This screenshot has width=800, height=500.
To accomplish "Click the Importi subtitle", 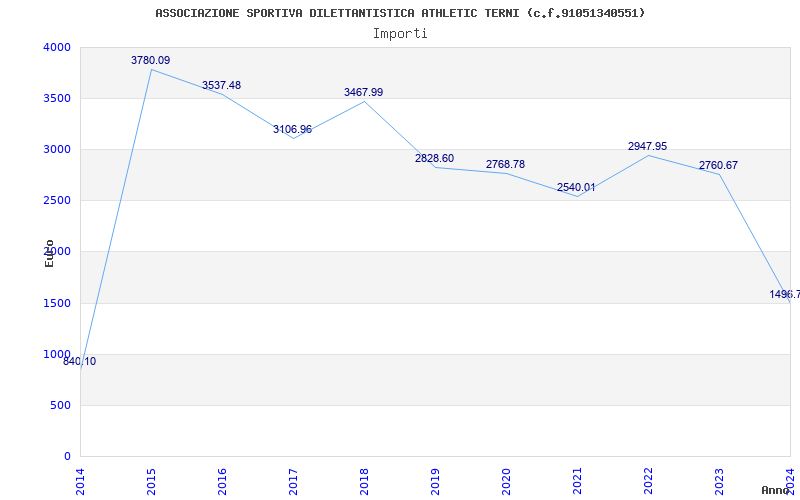I will point(400,34).
